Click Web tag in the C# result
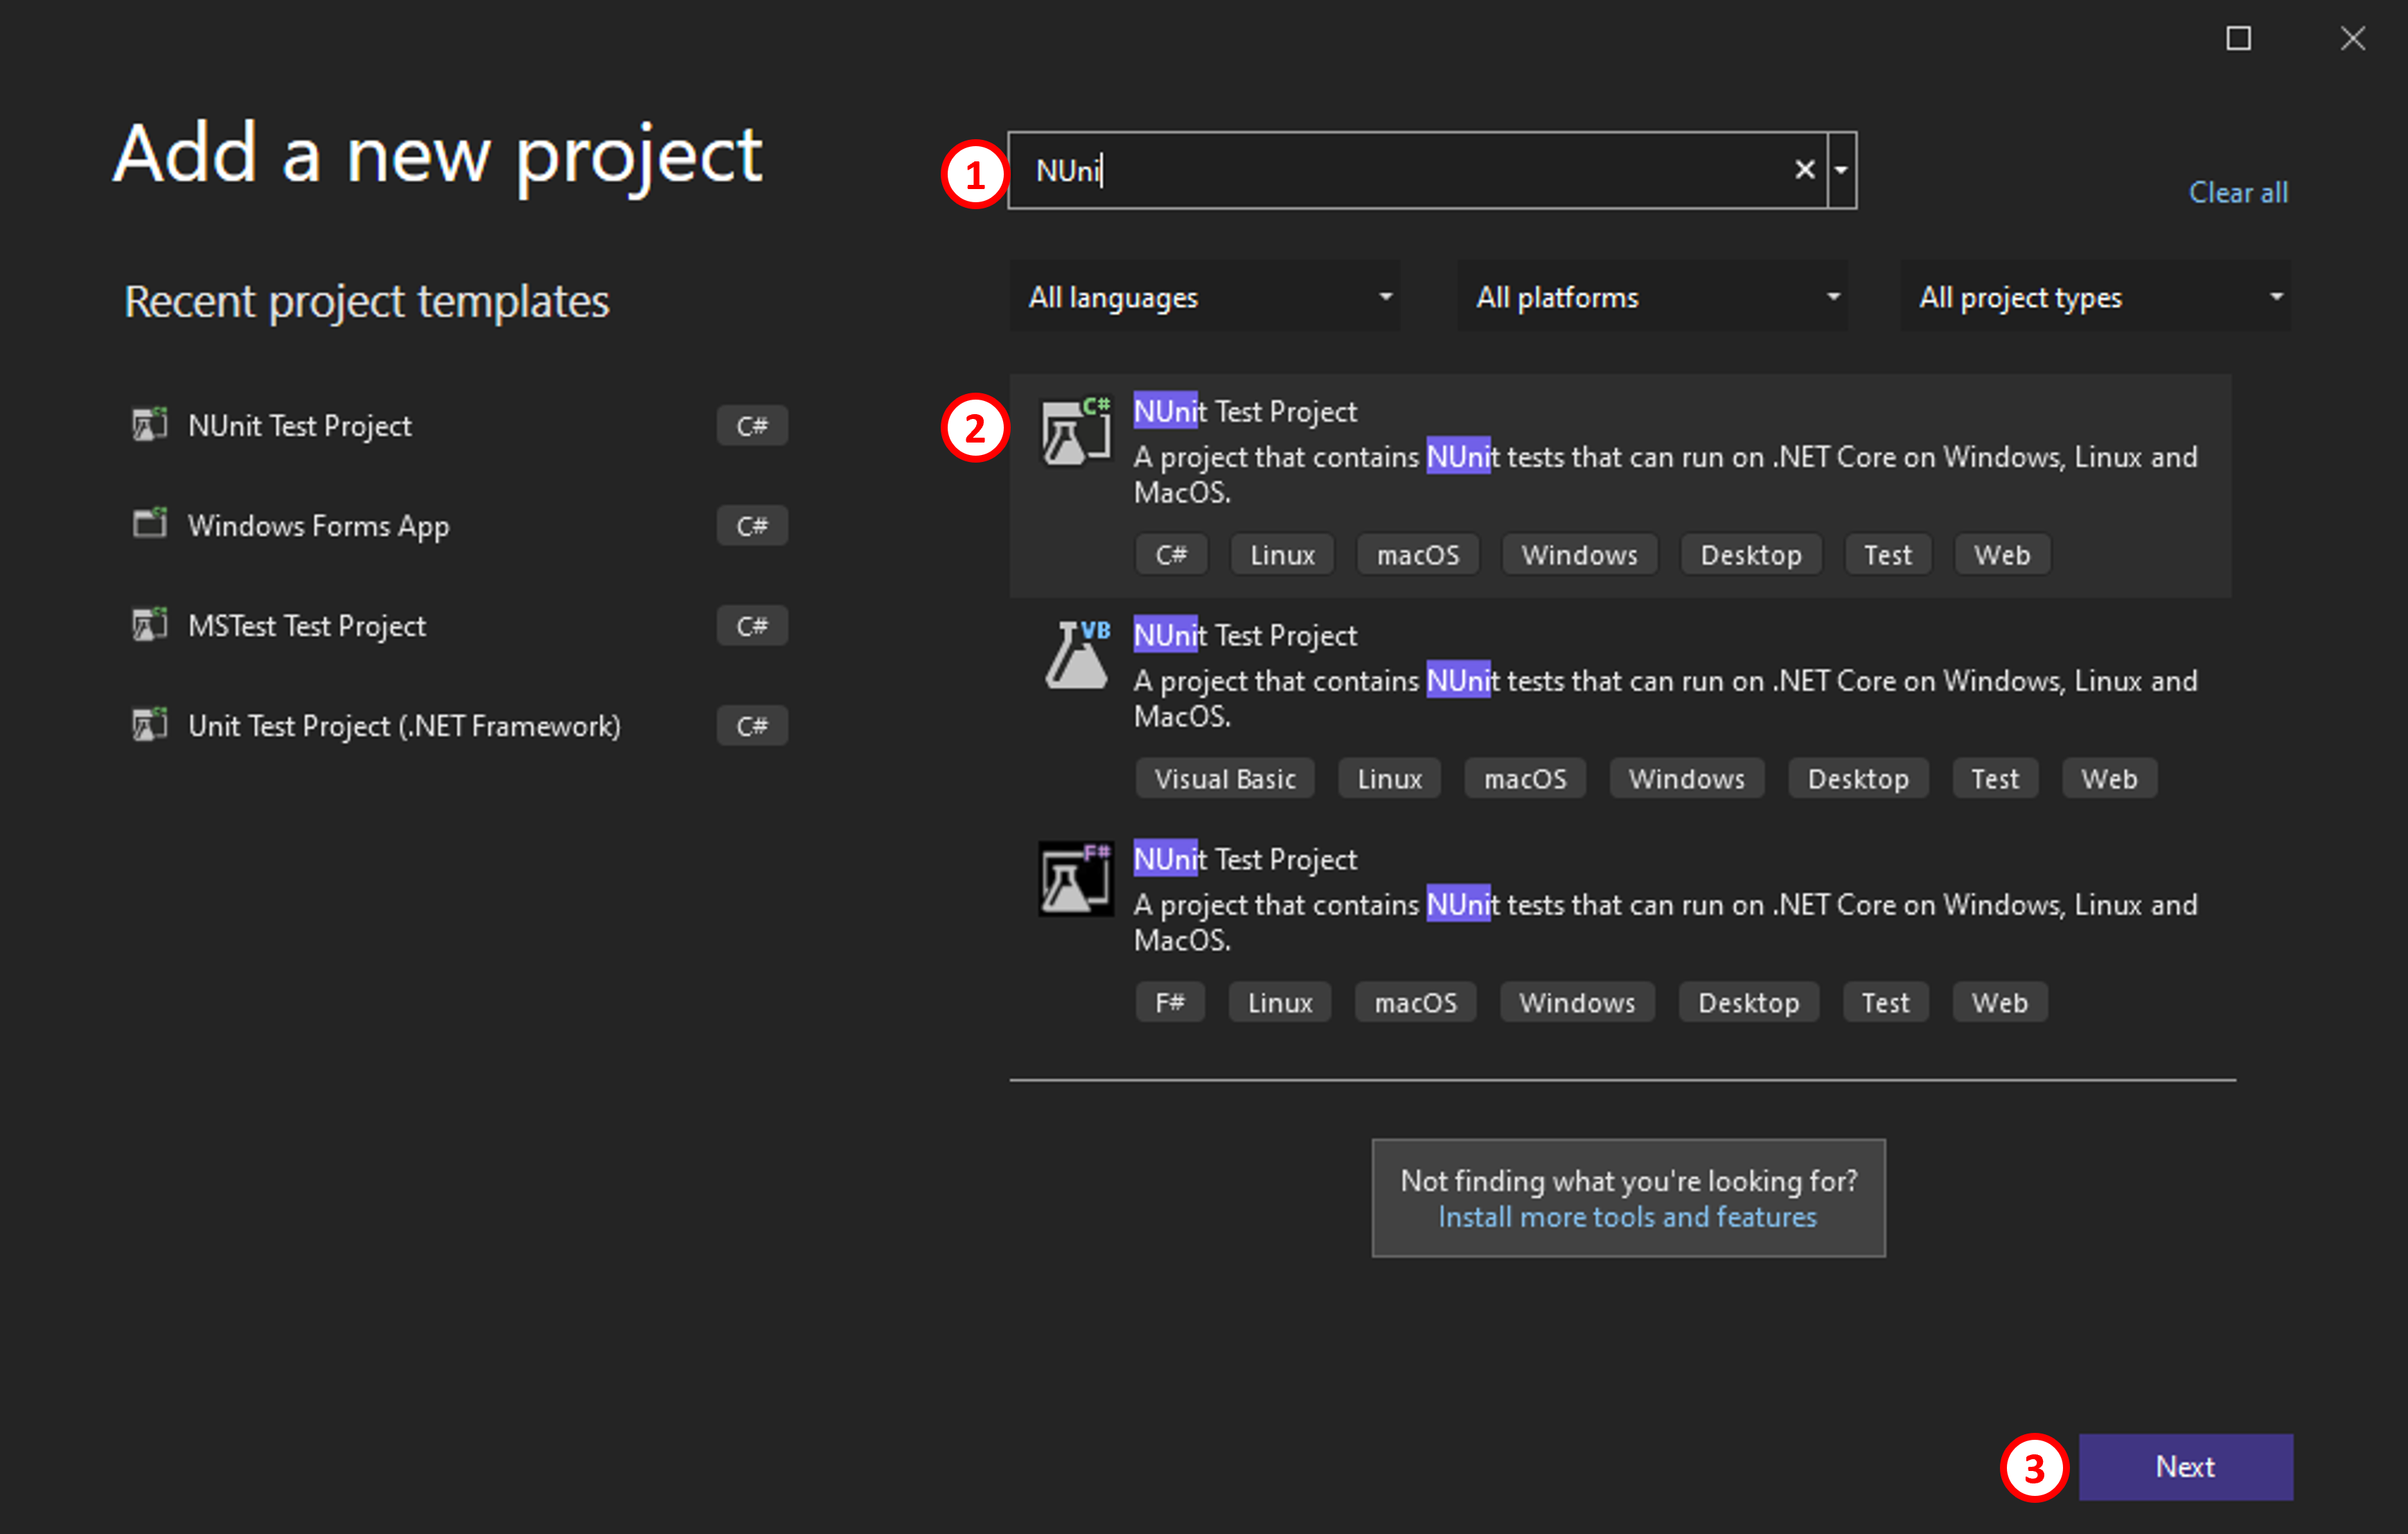Viewport: 2408px width, 1534px height. click(2002, 554)
